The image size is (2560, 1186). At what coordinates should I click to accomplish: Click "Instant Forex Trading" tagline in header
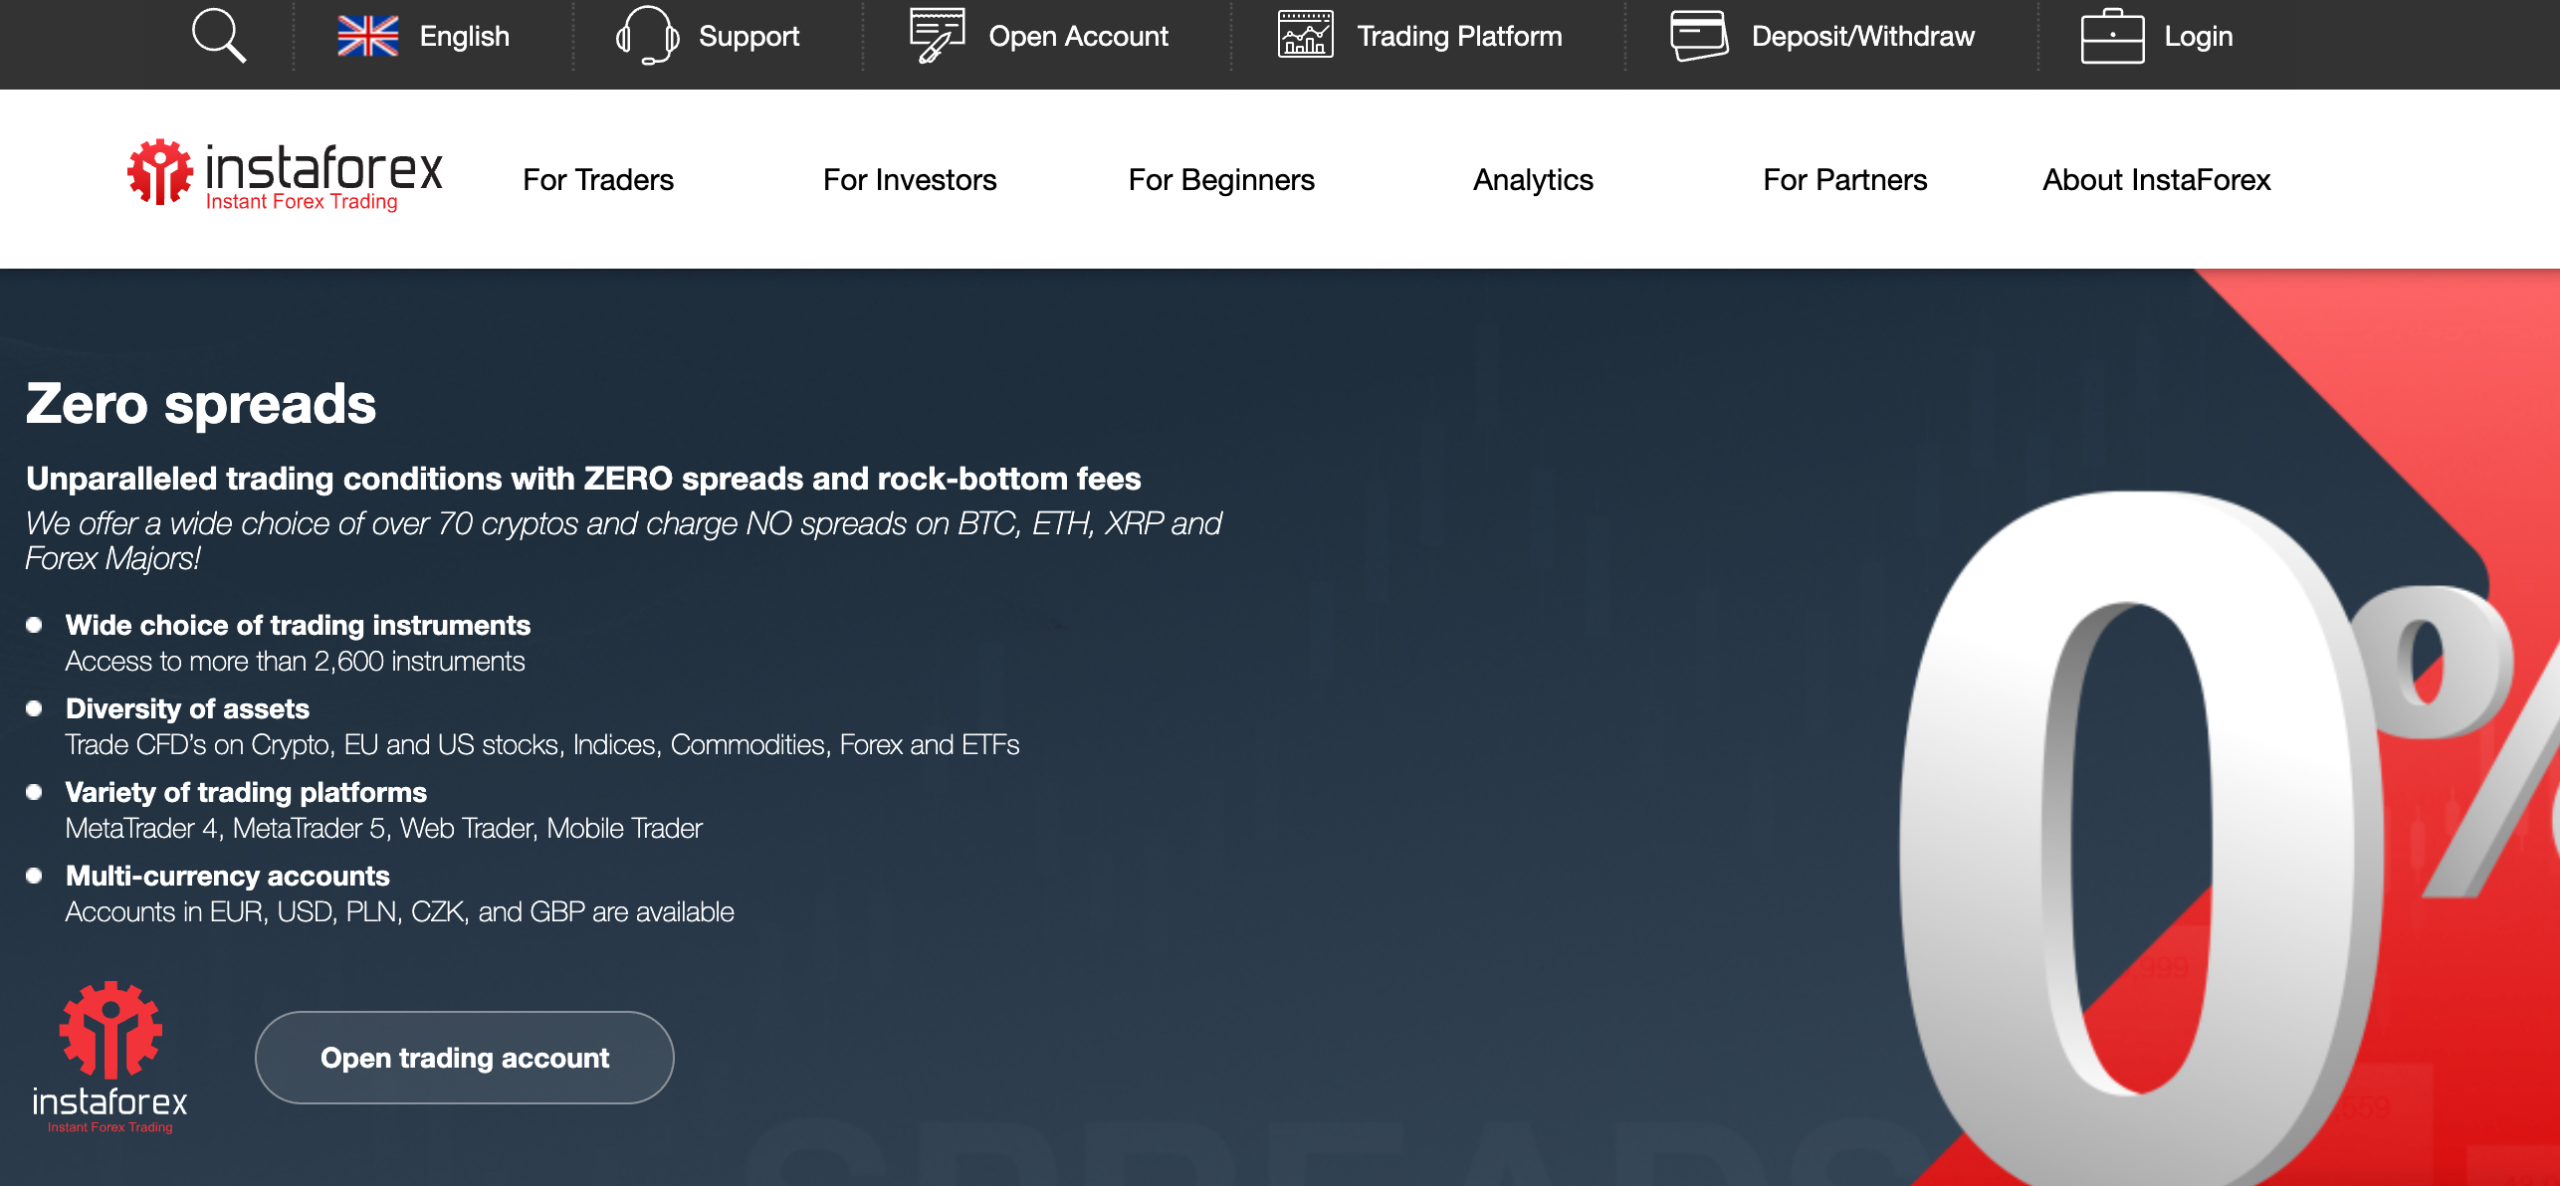coord(301,202)
